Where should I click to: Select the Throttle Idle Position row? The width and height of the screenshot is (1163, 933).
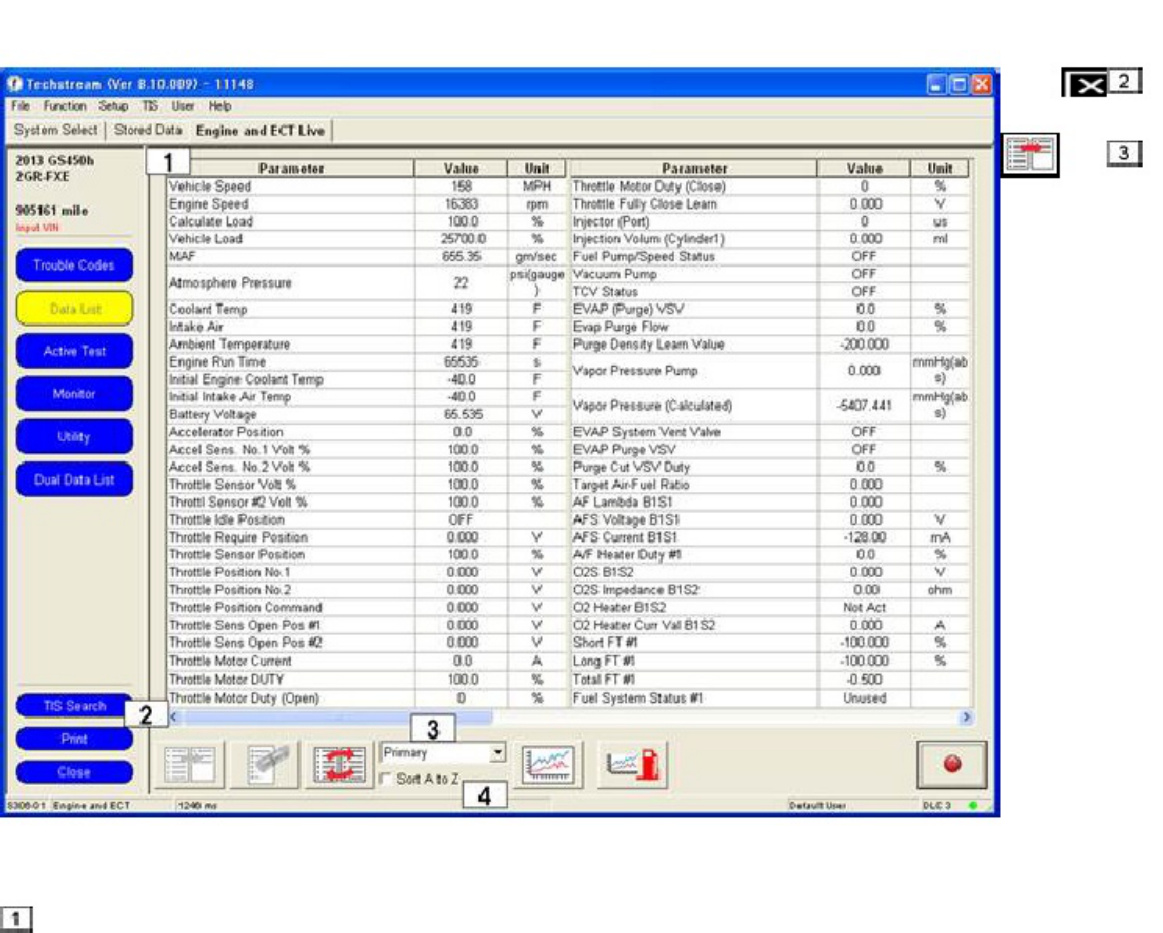pos(367,520)
